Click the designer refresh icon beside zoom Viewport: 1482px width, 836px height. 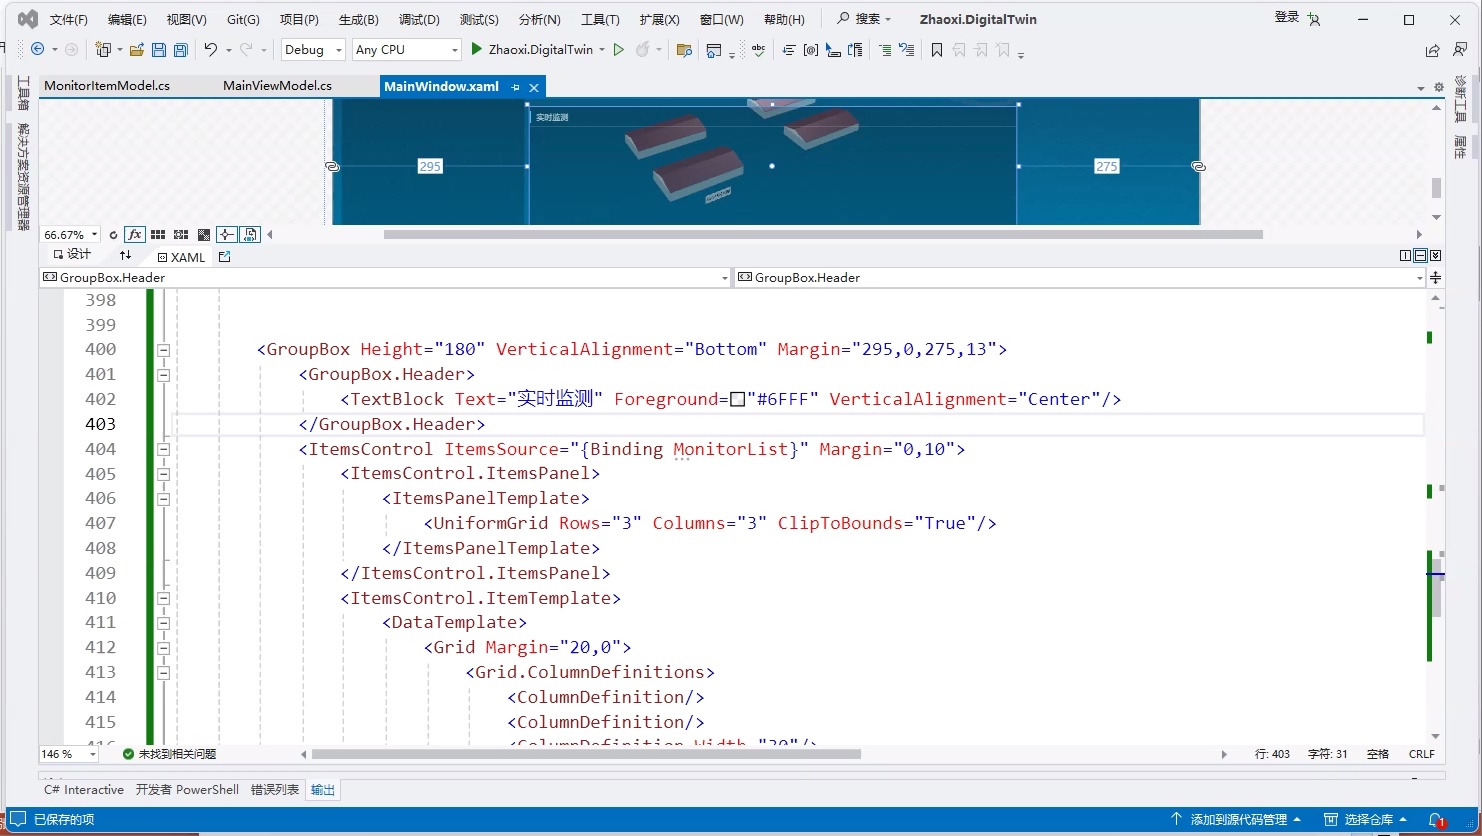click(x=113, y=235)
